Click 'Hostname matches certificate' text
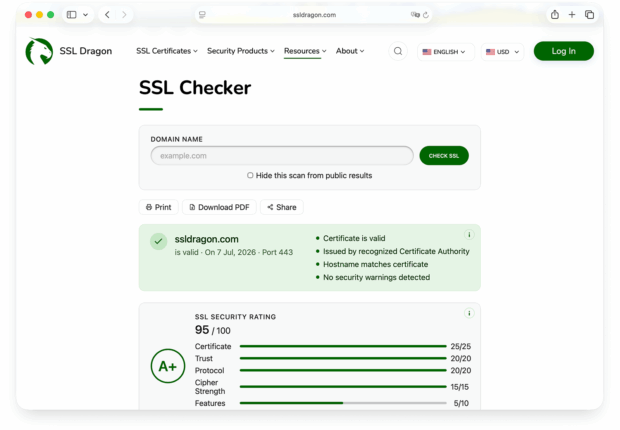Viewport: 620px width, 430px height. point(375,264)
